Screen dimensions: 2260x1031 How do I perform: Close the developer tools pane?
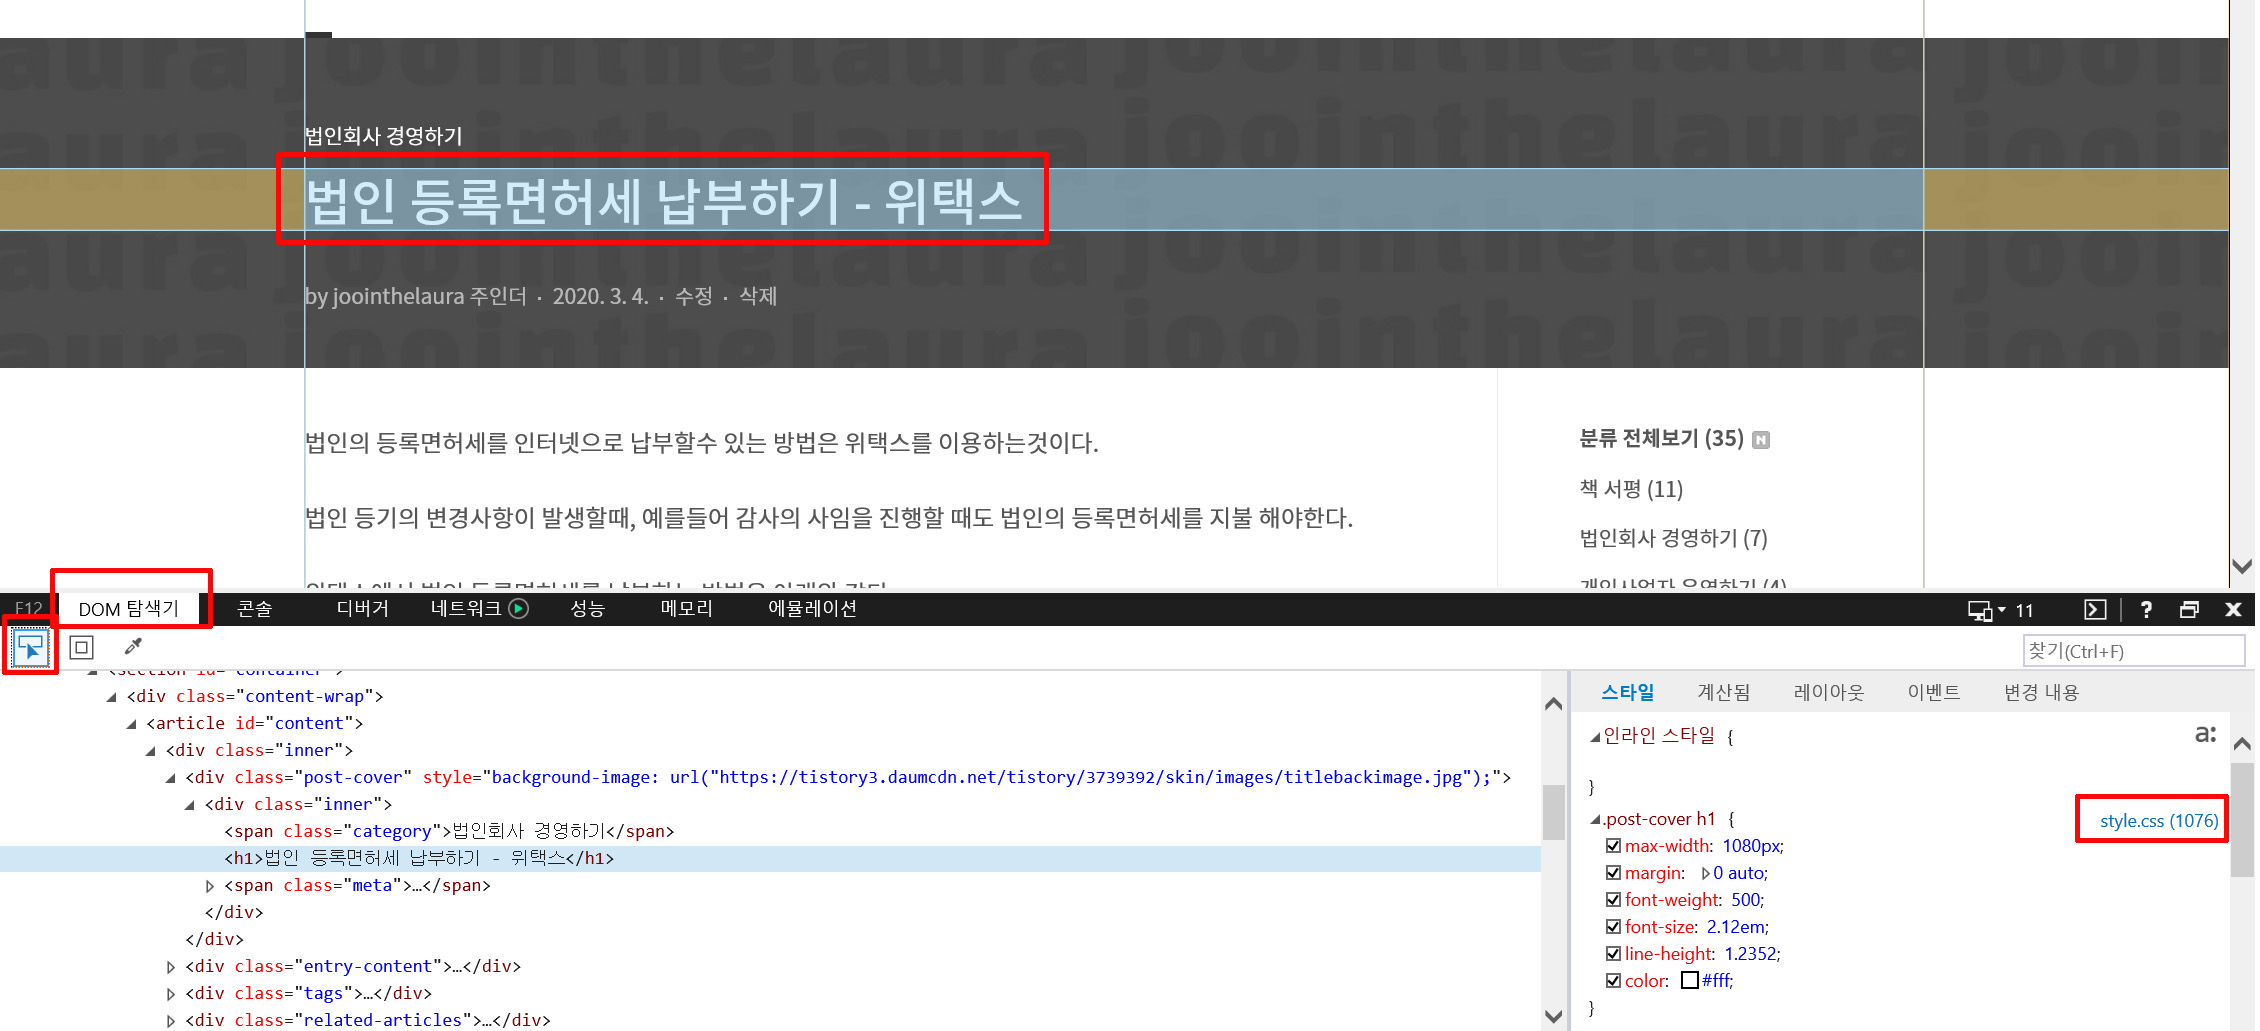click(x=2233, y=609)
